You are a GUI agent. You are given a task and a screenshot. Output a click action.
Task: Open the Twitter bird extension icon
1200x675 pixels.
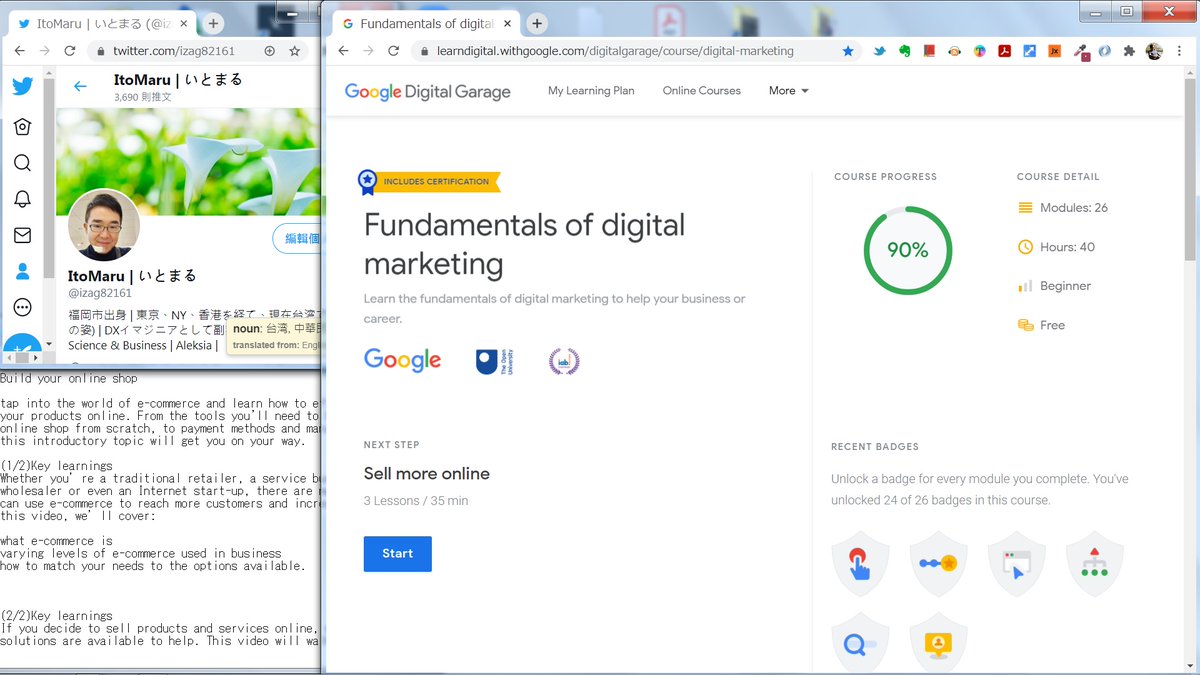[880, 51]
